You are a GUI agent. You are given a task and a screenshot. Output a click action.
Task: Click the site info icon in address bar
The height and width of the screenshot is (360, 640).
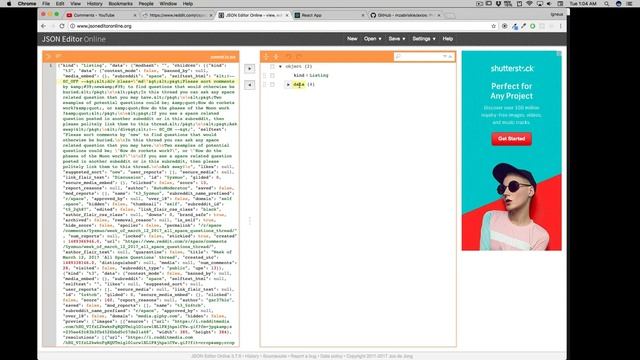coord(72,26)
